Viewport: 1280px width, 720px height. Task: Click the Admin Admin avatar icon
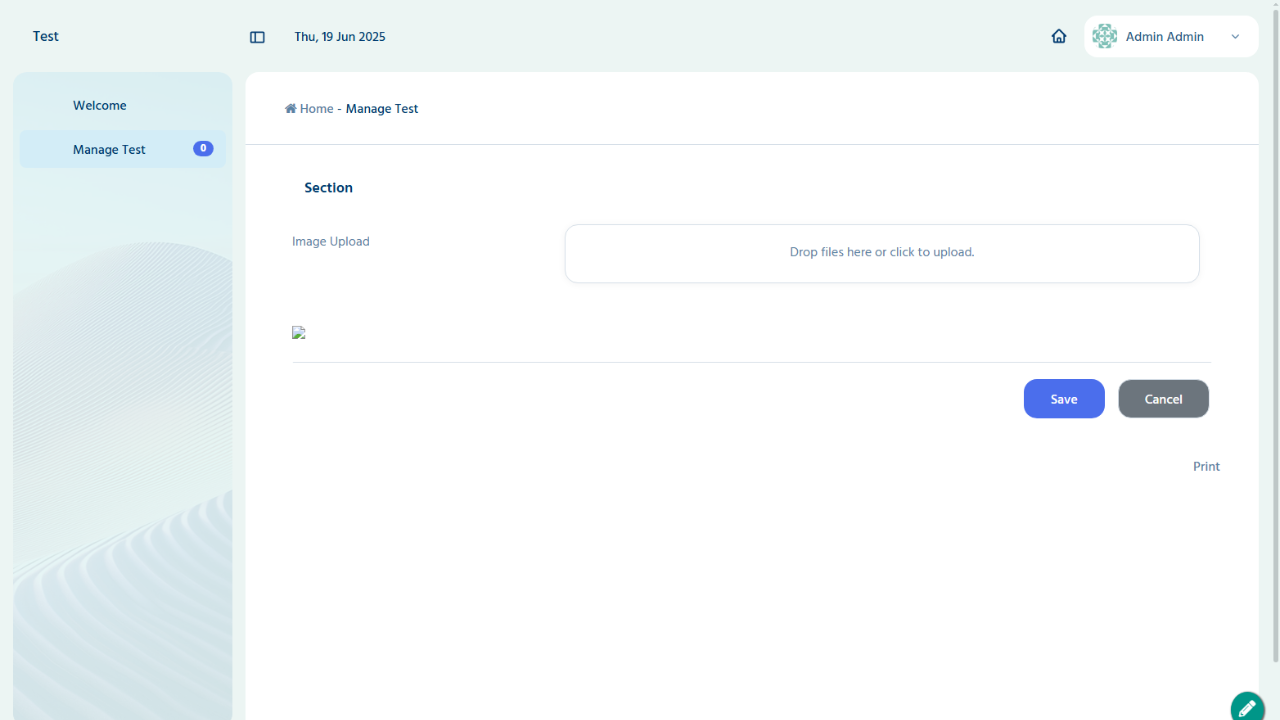1104,36
